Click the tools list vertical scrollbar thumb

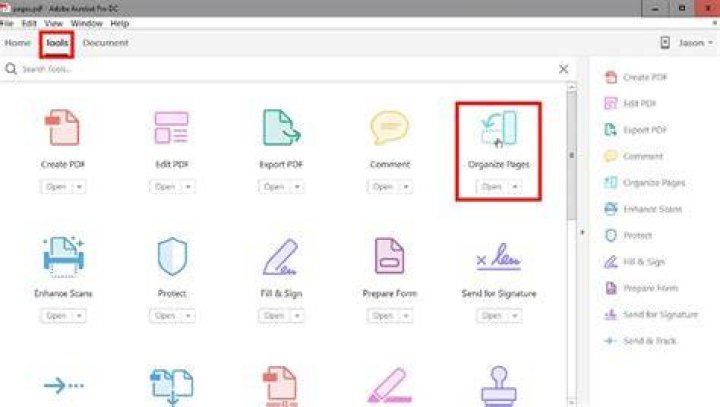572,155
